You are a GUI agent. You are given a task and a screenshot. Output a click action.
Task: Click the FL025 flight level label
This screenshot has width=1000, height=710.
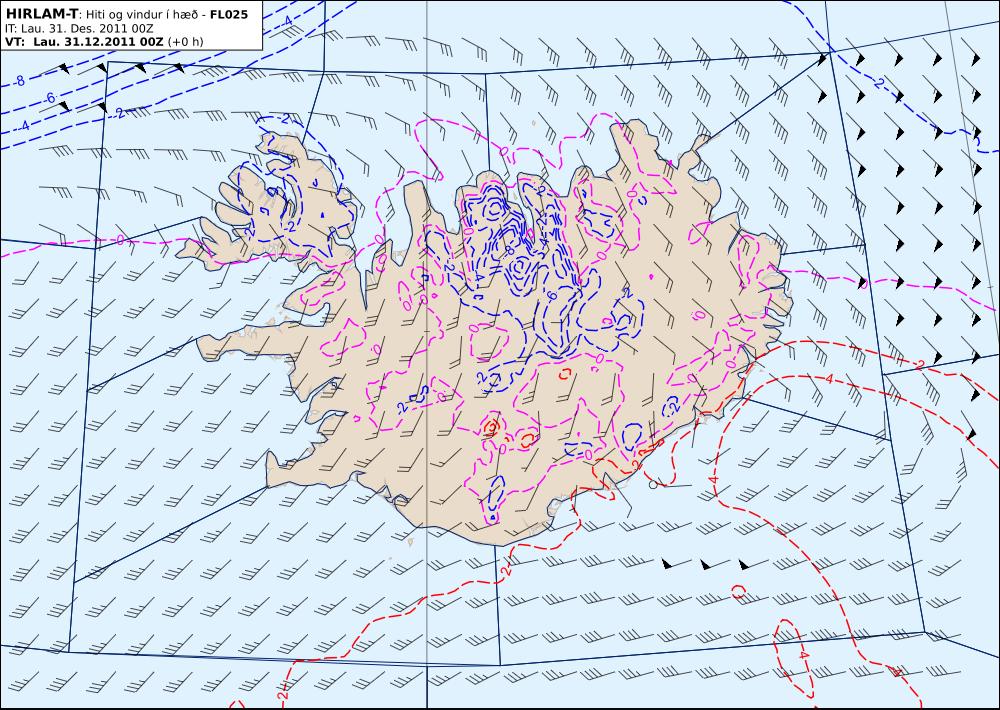pyautogui.click(x=228, y=14)
